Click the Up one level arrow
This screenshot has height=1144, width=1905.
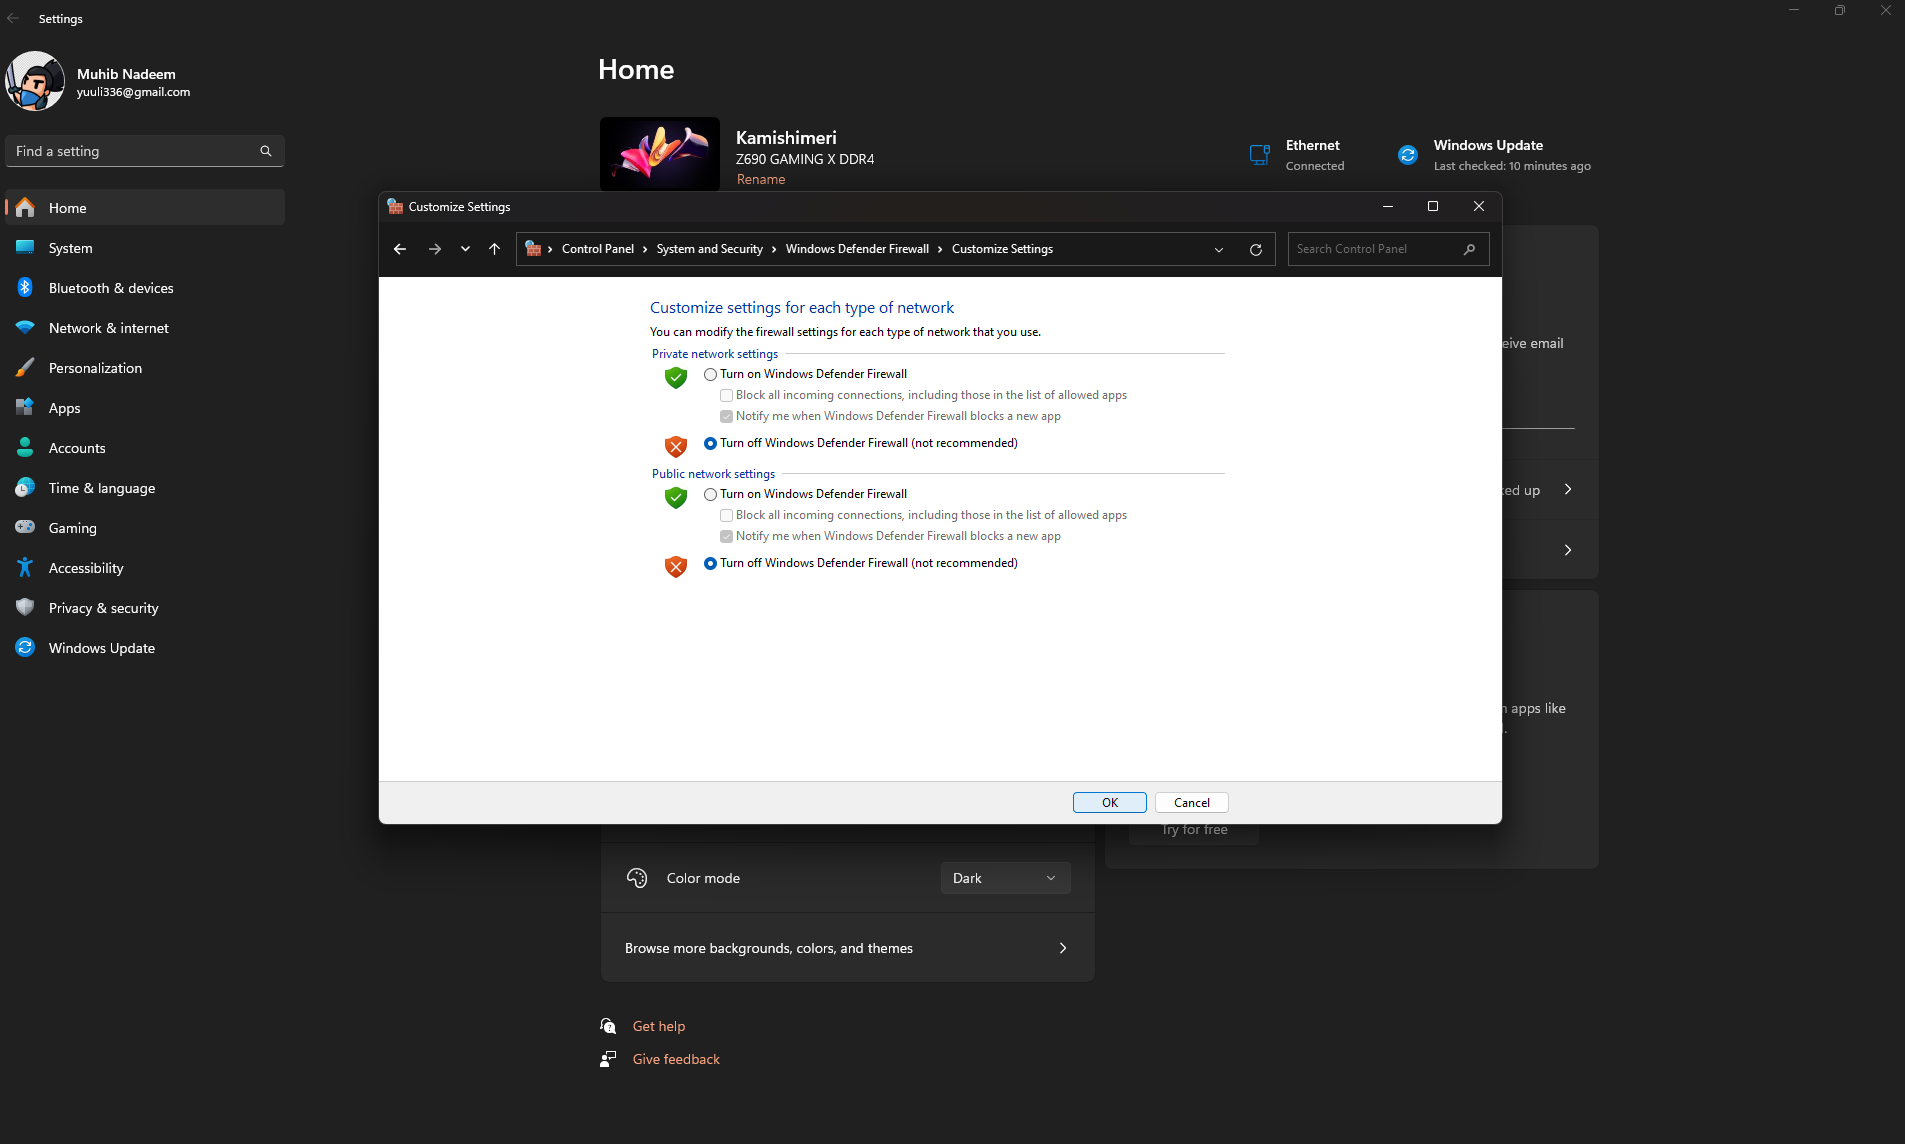[494, 249]
